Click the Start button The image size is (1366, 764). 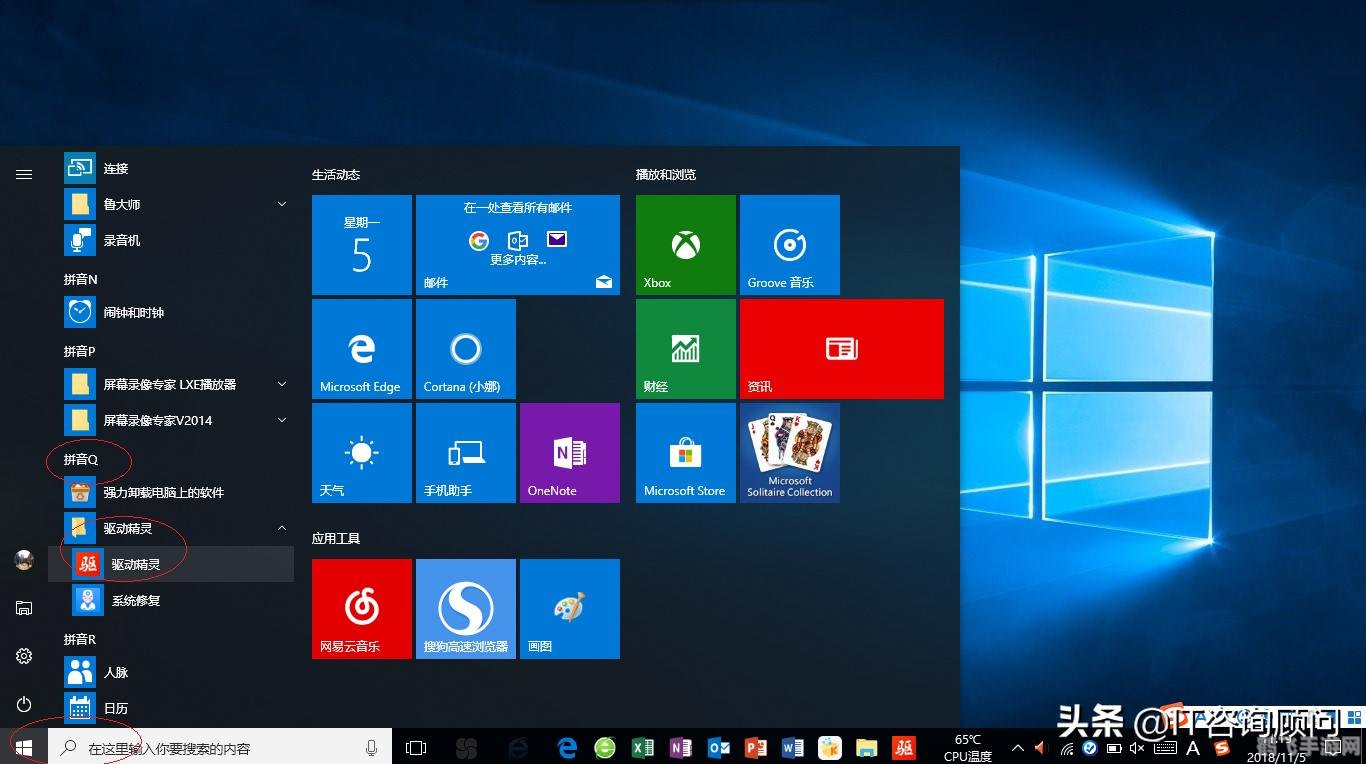click(24, 747)
